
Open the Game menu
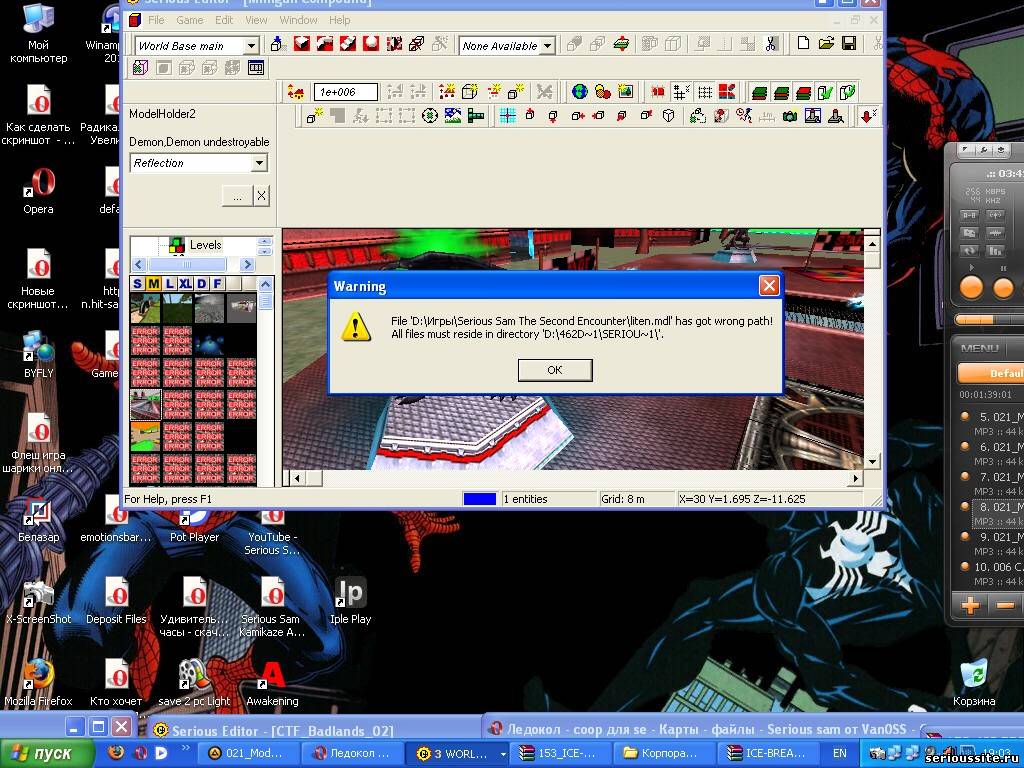coord(190,20)
